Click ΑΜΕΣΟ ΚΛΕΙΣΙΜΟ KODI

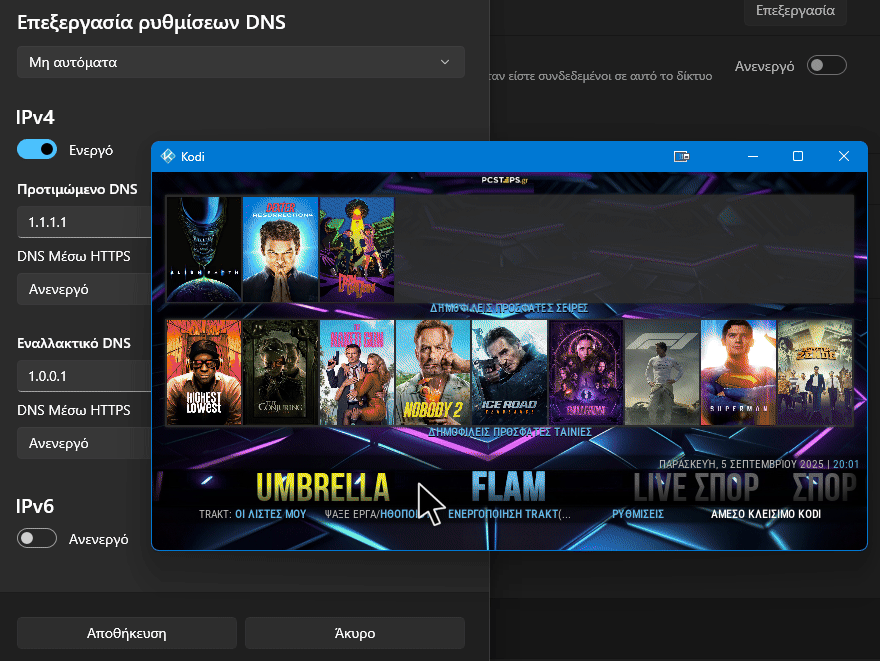[x=766, y=514]
